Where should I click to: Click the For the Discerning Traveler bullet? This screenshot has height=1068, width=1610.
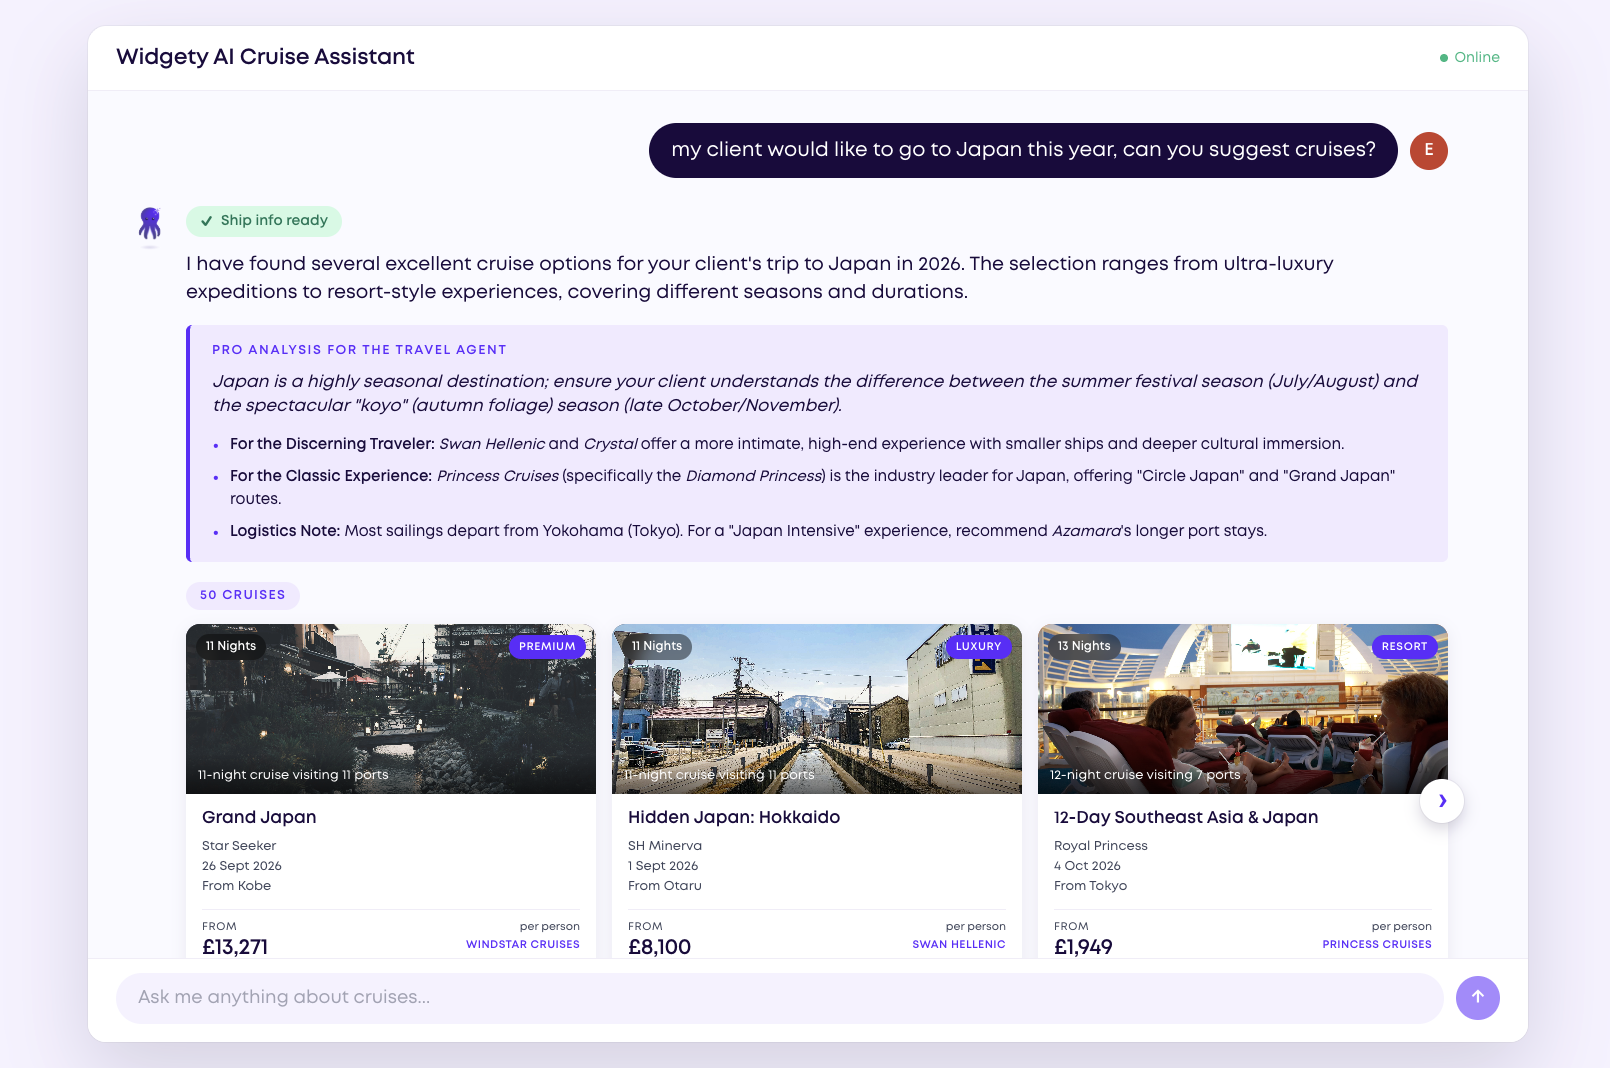tap(787, 444)
